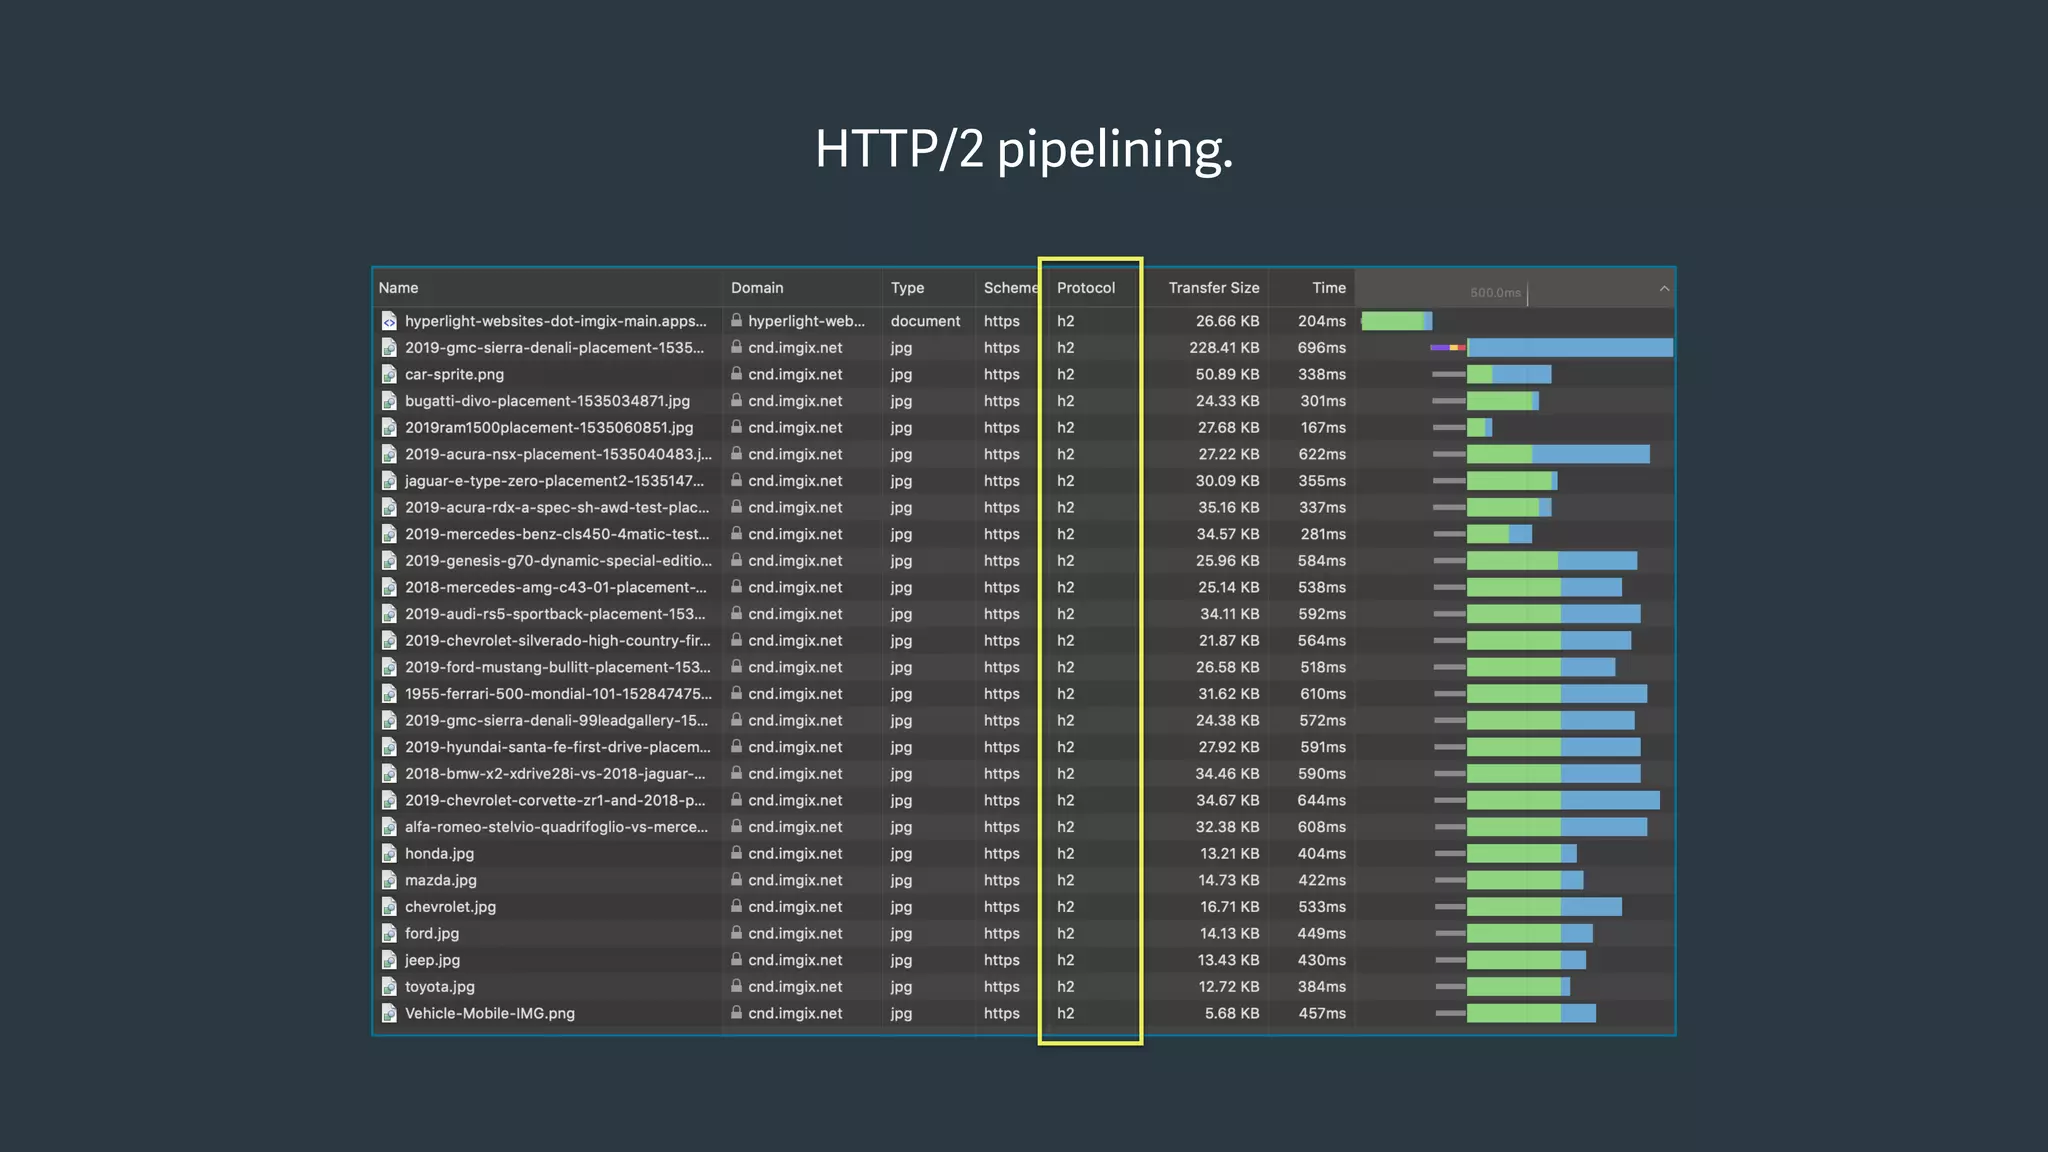2048x1152 pixels.
Task: Select the waterfall bar for the hyperlight document request
Action: tap(1397, 321)
